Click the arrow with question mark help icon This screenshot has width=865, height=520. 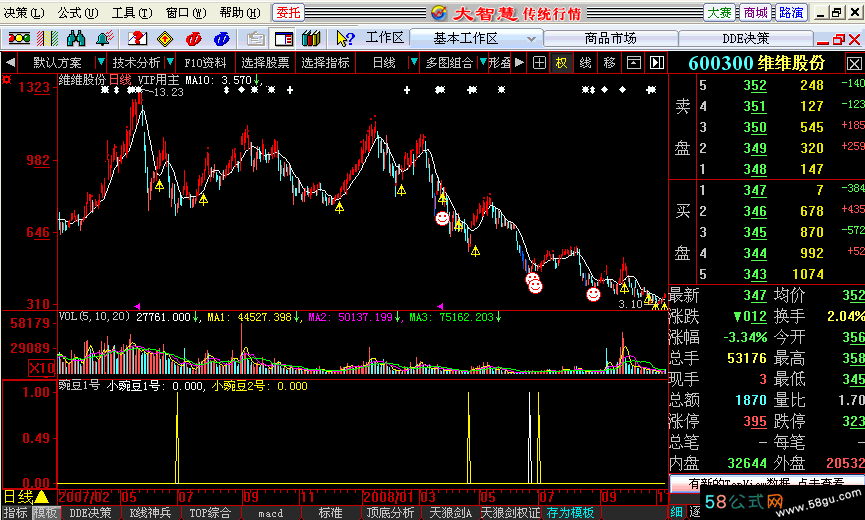[345, 39]
